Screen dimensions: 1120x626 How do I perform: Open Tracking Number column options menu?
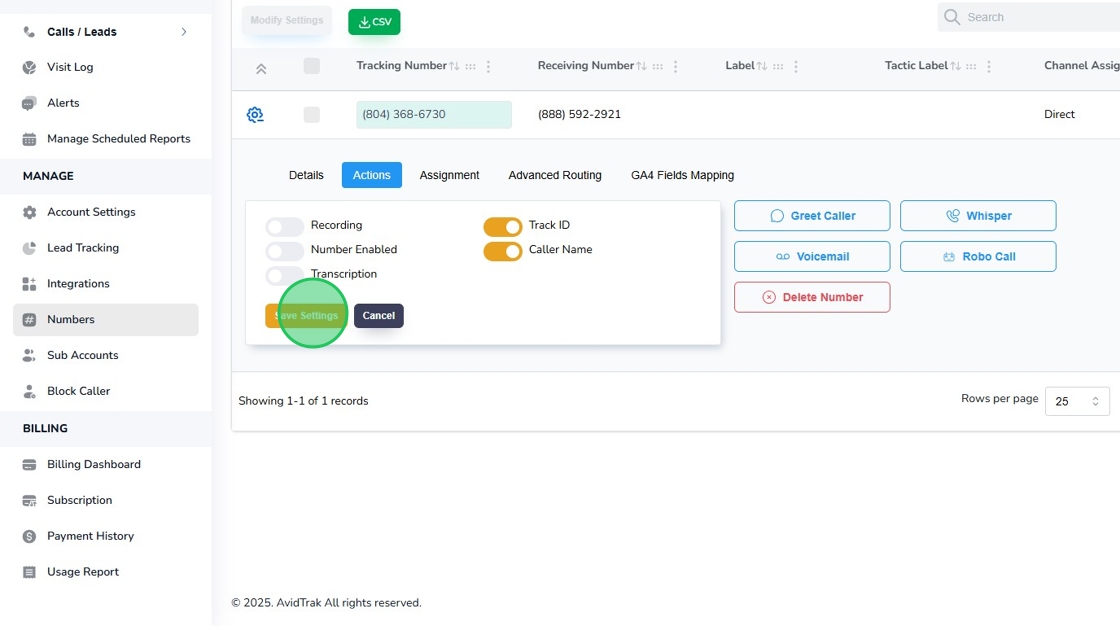pyautogui.click(x=489, y=66)
